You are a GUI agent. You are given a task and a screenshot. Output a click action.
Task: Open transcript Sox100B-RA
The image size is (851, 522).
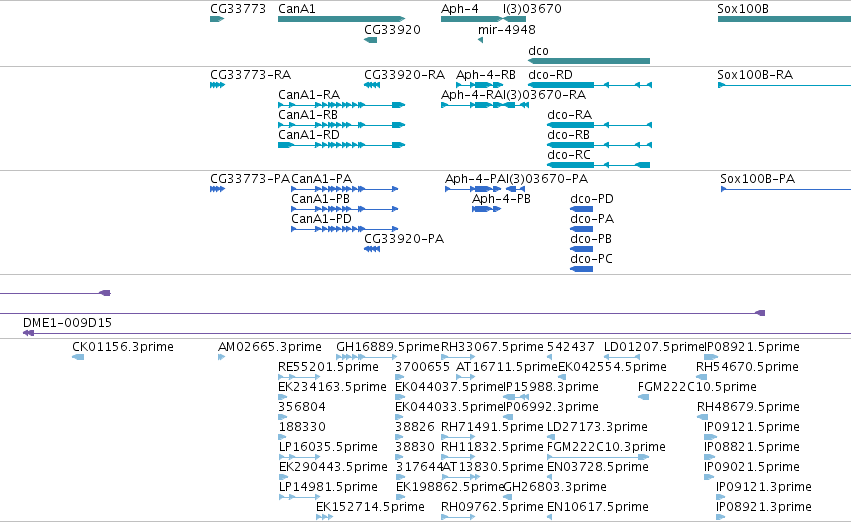point(755,75)
